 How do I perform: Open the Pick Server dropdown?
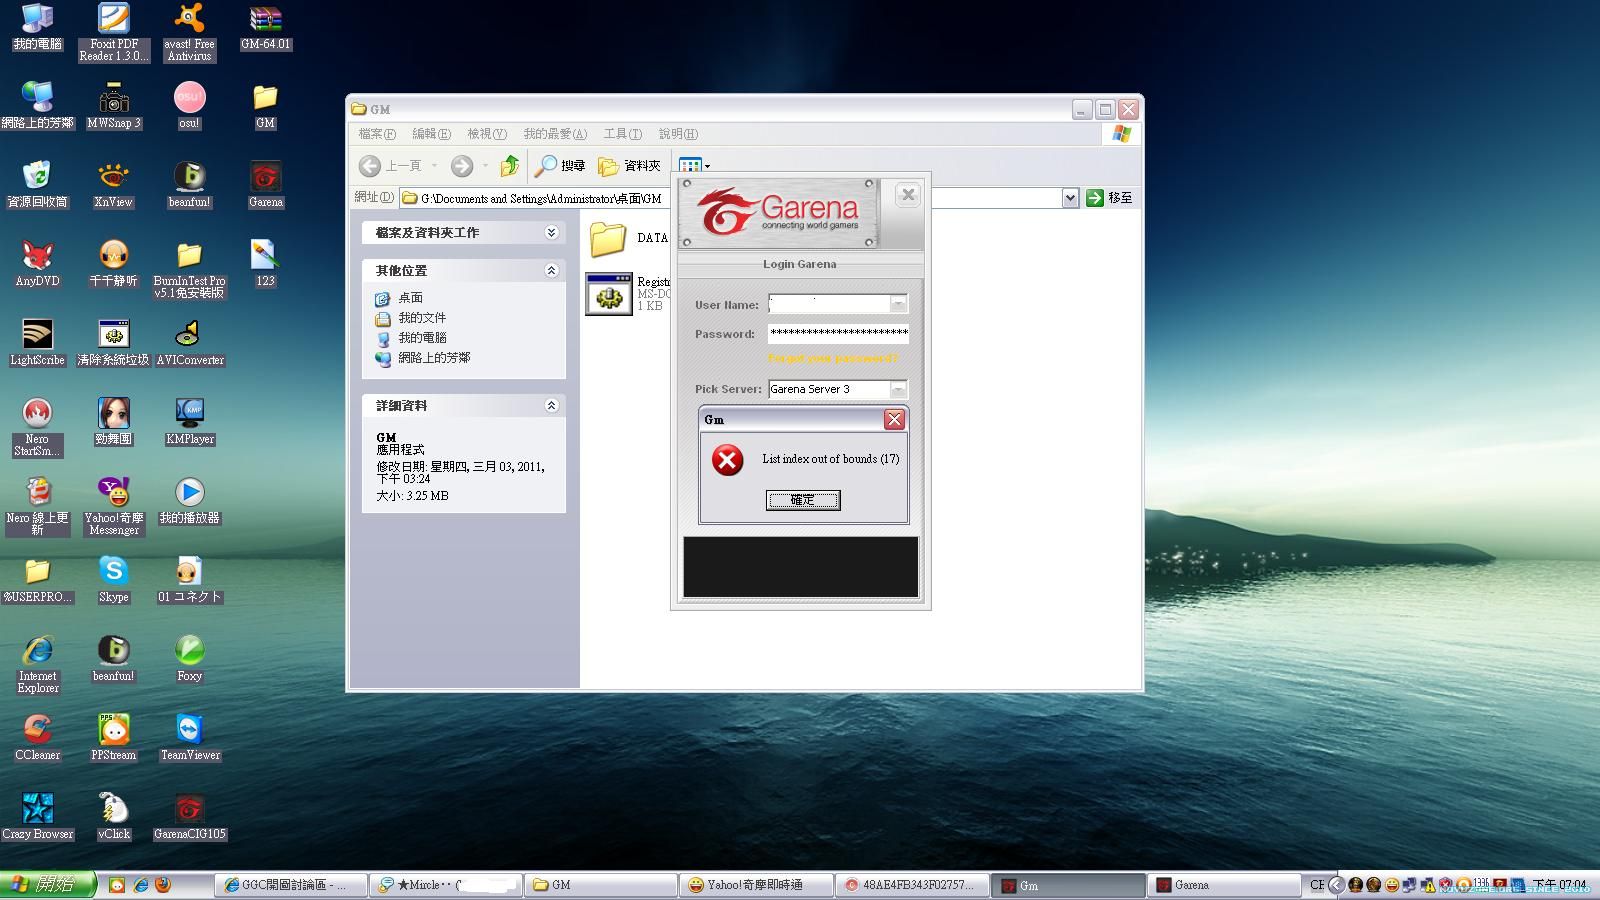[898, 389]
